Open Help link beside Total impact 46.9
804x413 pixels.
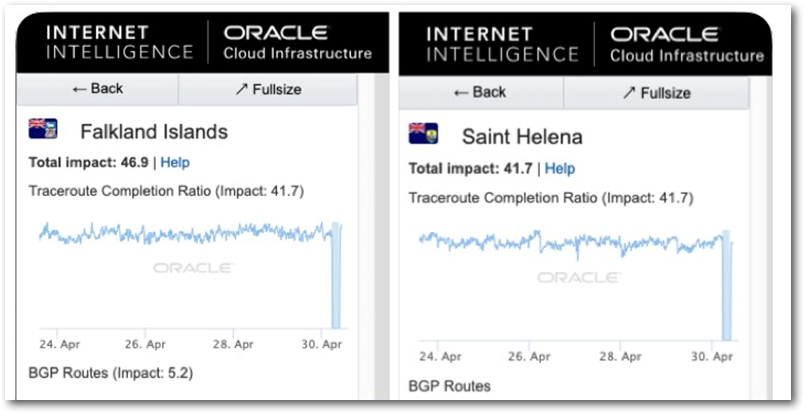click(x=175, y=163)
